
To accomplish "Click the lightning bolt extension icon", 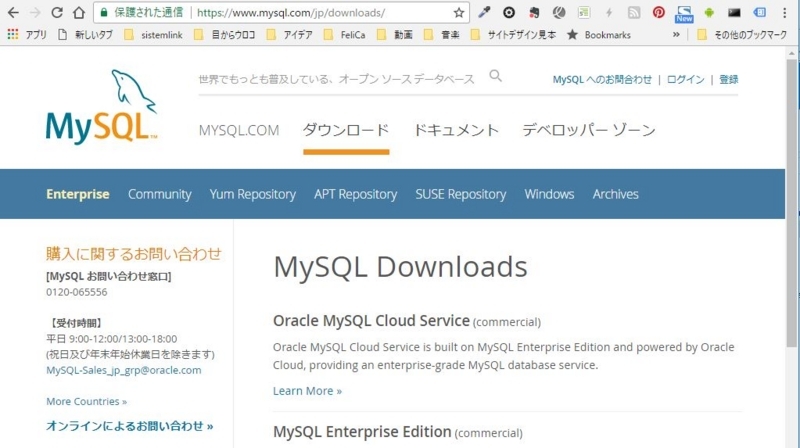I will coord(609,12).
